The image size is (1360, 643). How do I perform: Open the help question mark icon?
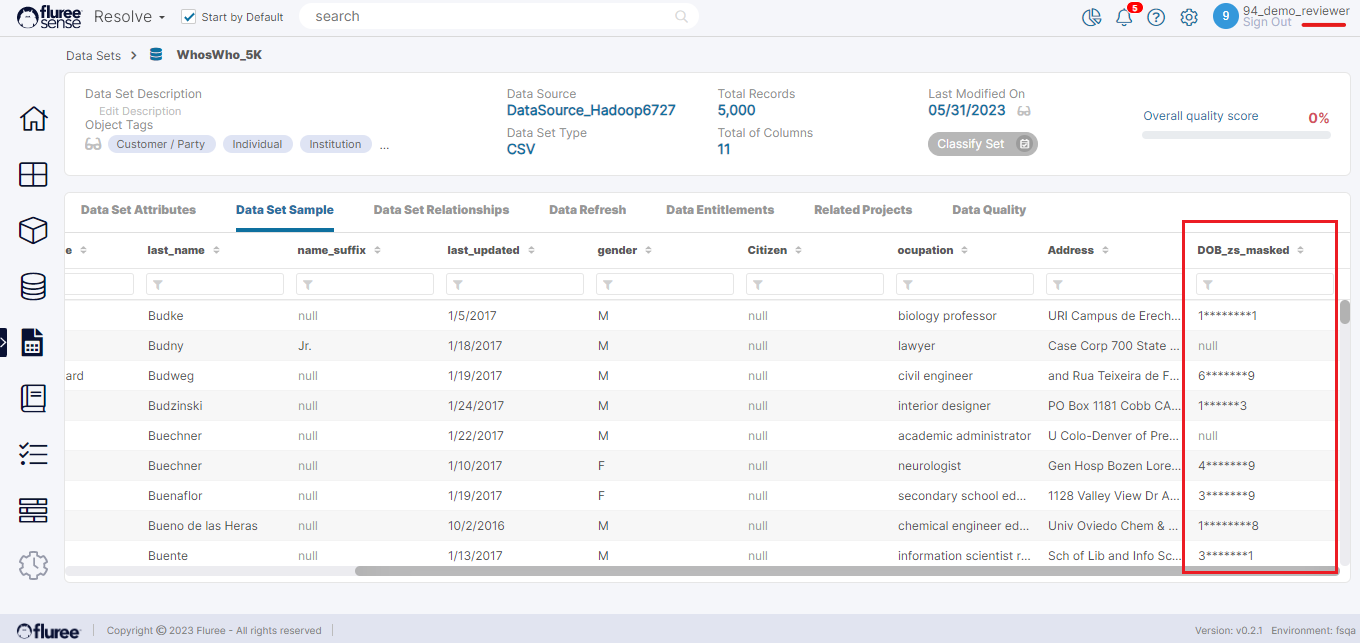tap(1156, 17)
